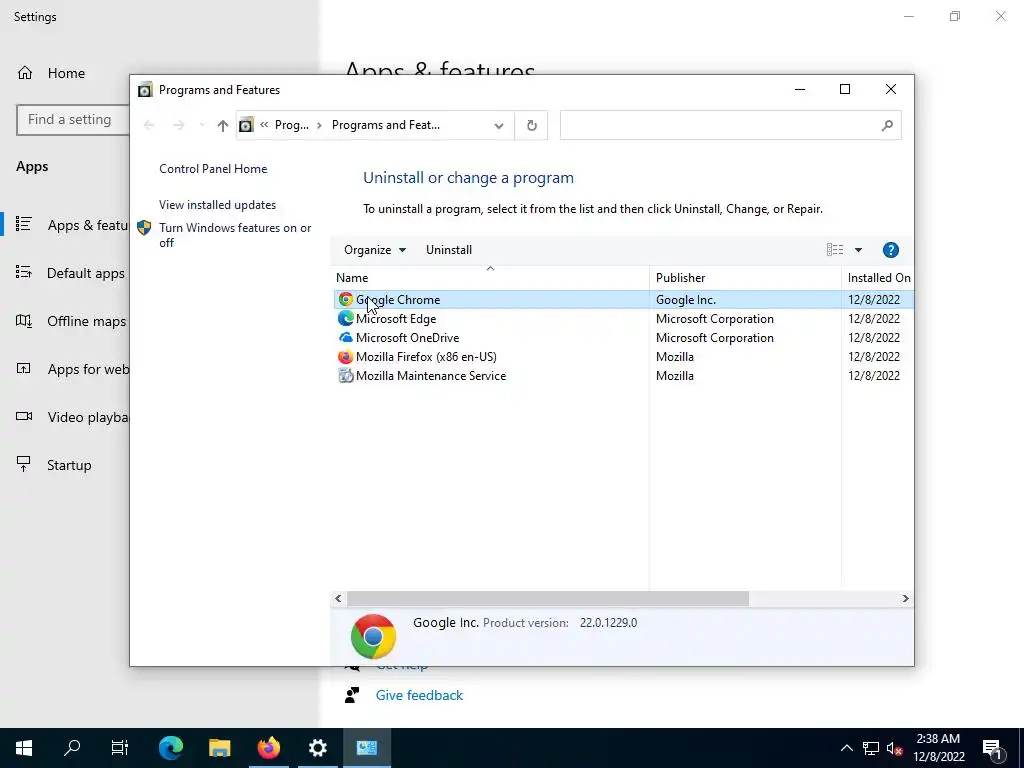Click Google Inc. publisher cell in Chrome row
This screenshot has width=1024, height=768.
(x=686, y=300)
